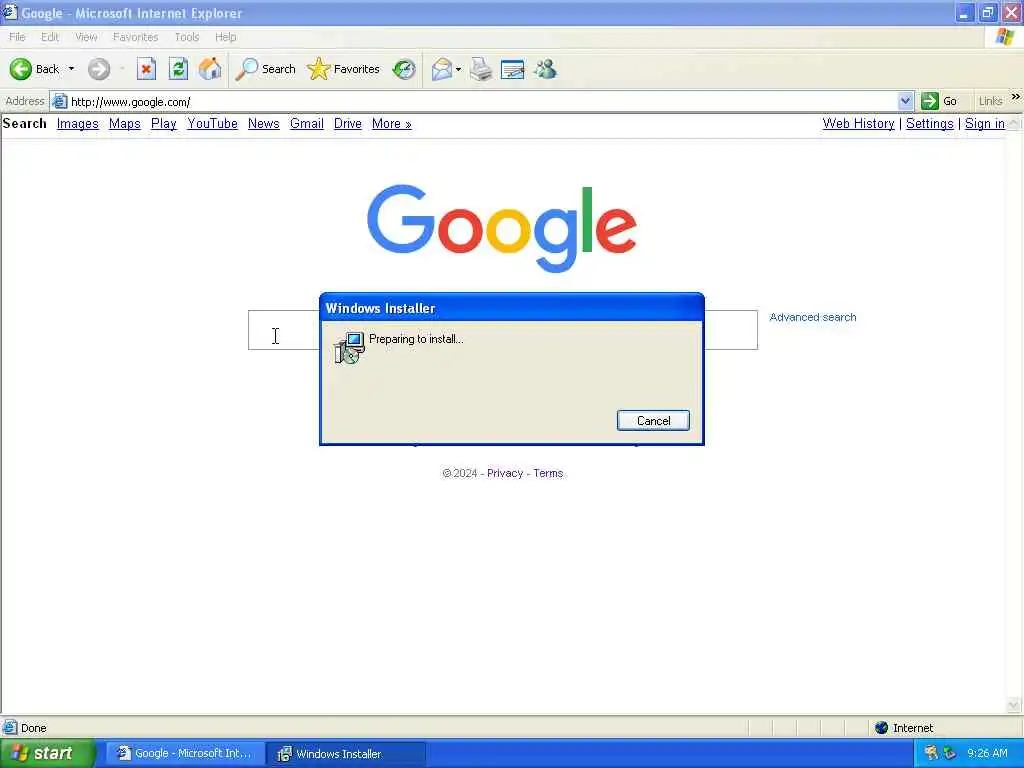Image resolution: width=1024 pixels, height=768 pixels.
Task: Open the Search pane toolbar button
Action: pos(266,69)
